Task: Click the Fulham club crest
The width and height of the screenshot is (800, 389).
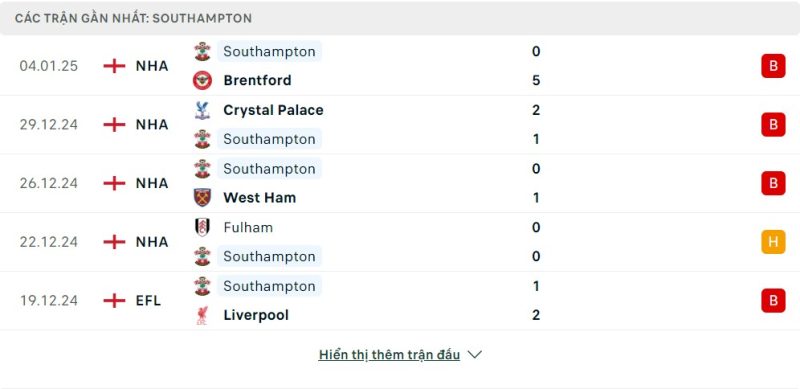Action: coord(202,227)
